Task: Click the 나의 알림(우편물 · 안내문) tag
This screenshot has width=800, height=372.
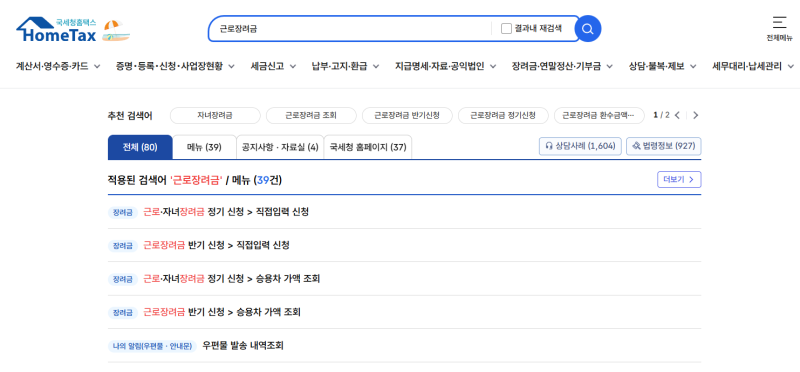Action: [x=152, y=346]
